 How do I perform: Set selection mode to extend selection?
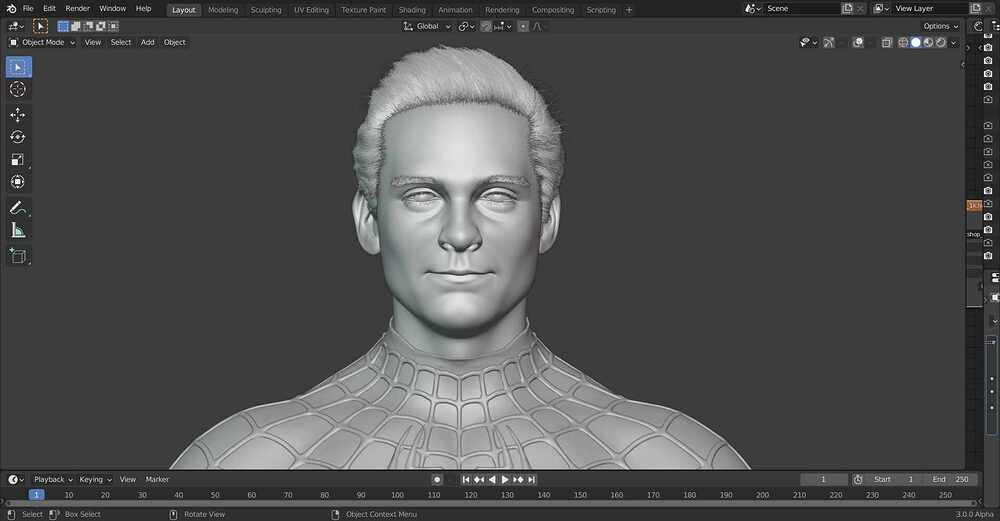tap(76, 26)
